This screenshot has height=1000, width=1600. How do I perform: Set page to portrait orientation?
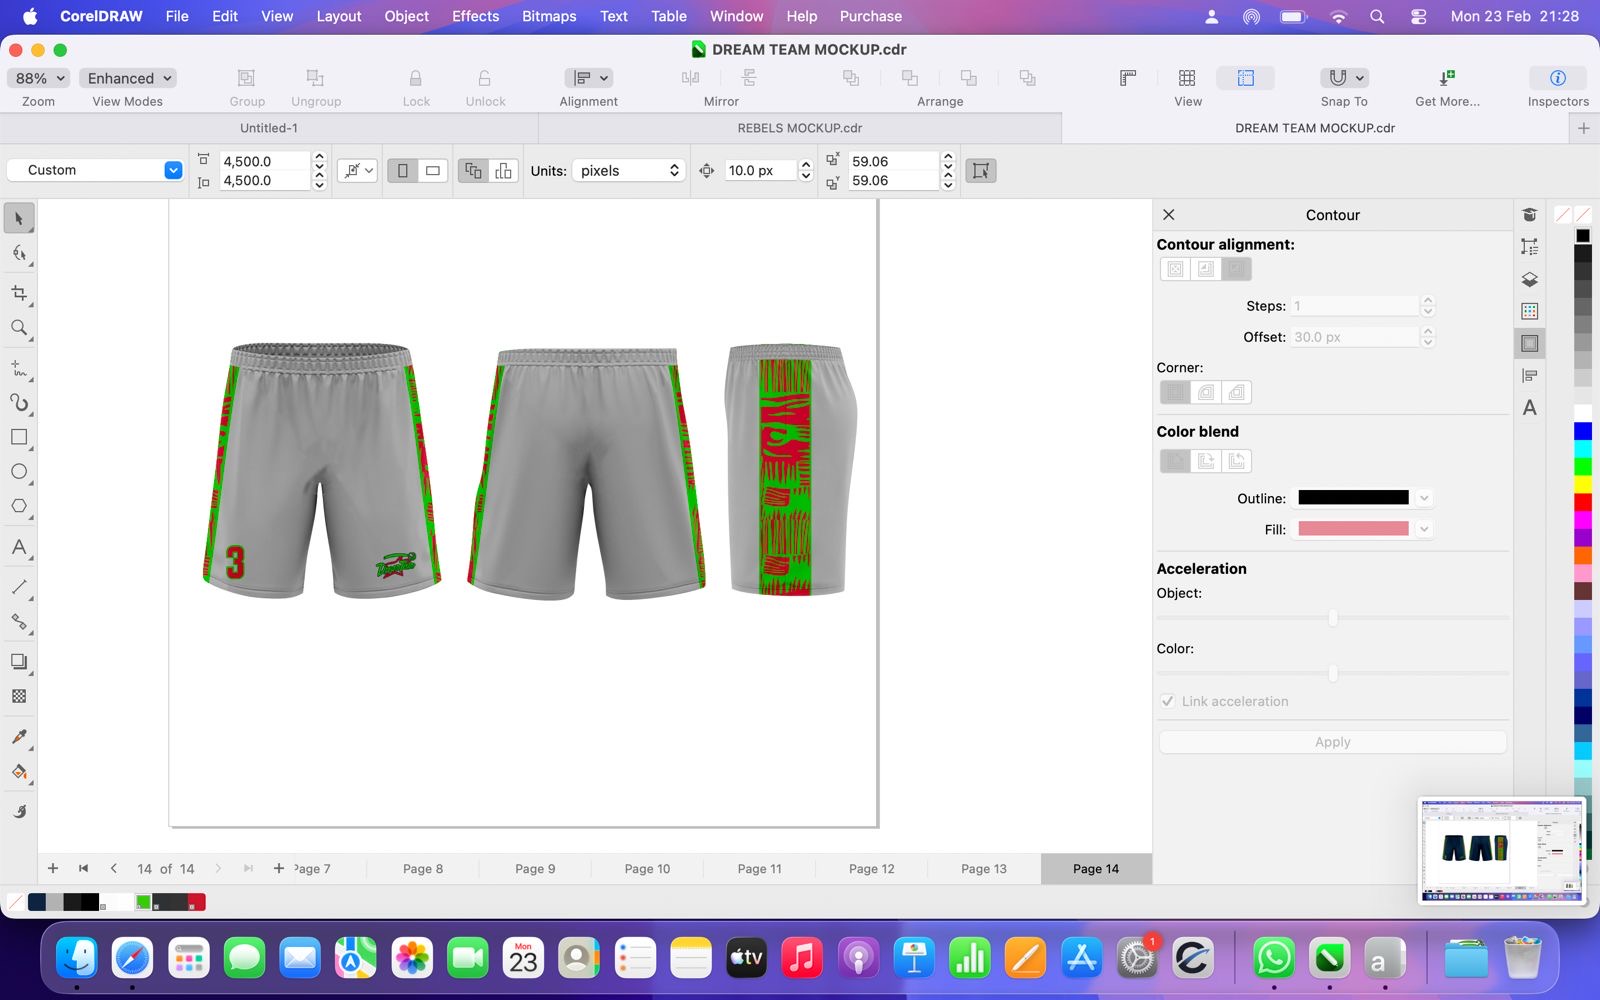click(x=403, y=171)
